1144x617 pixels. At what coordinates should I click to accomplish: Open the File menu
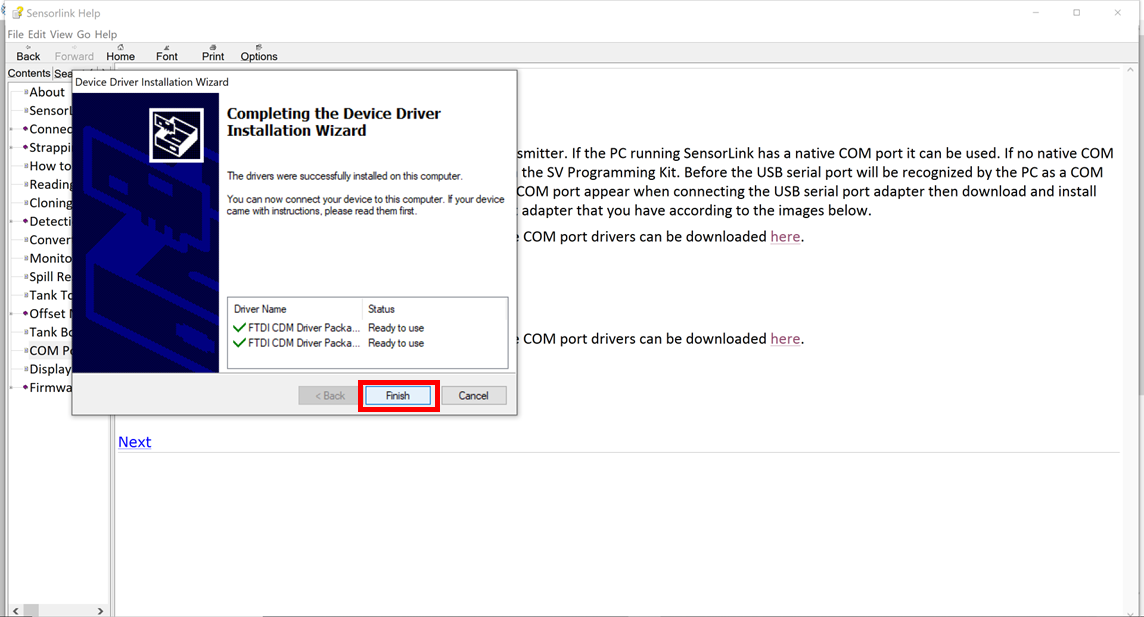pyautogui.click(x=15, y=34)
